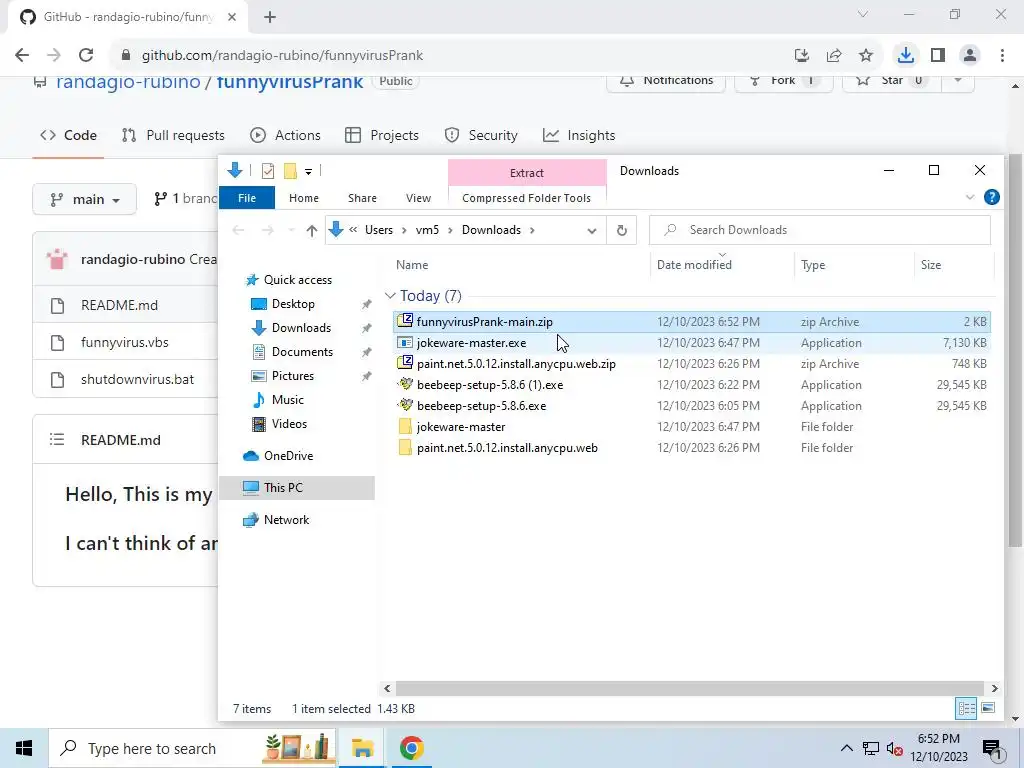
Task: Select This PC in navigation pane
Action: click(x=296, y=488)
